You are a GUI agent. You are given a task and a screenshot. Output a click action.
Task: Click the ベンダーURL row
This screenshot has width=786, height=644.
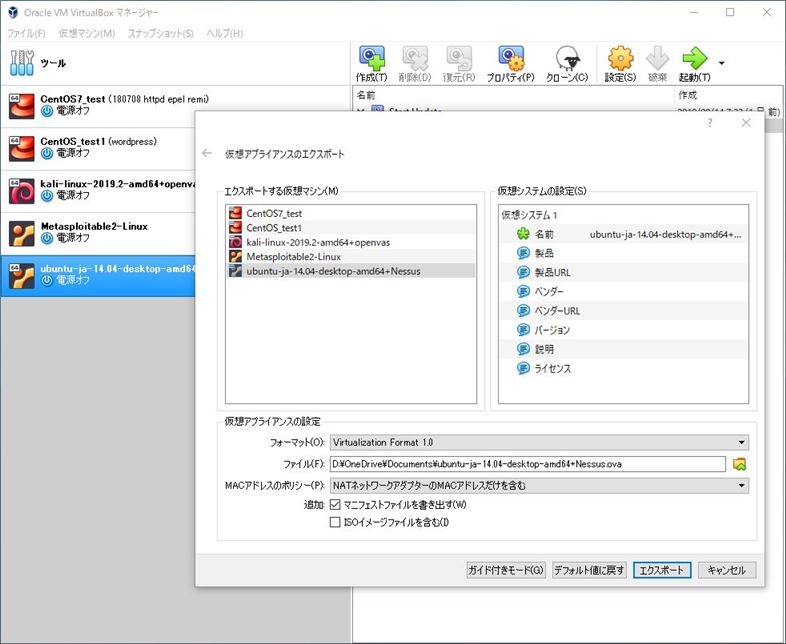[623, 311]
